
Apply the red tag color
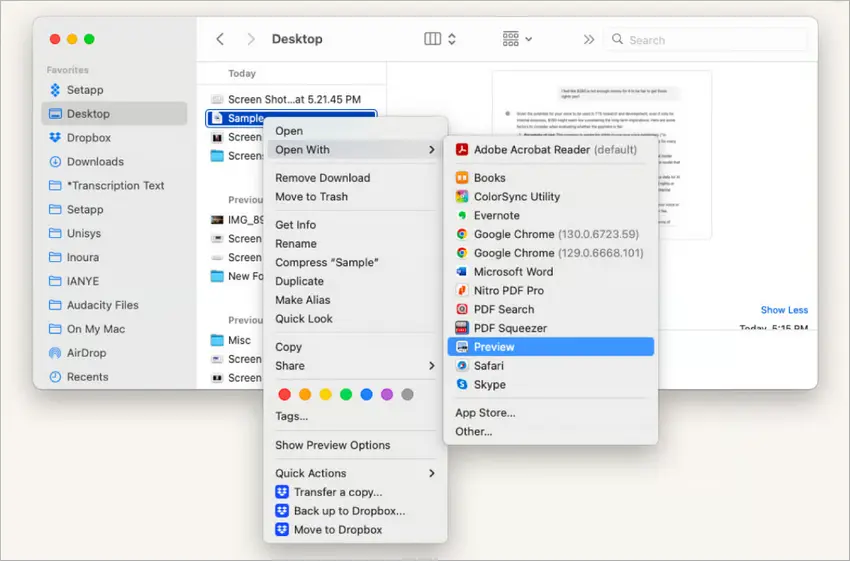[285, 395]
